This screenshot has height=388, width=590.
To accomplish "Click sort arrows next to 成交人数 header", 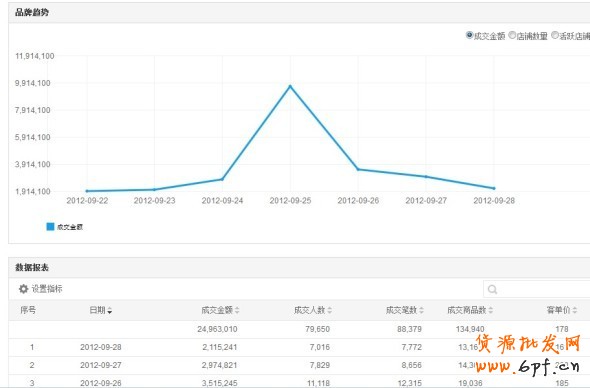I will 330,310.
